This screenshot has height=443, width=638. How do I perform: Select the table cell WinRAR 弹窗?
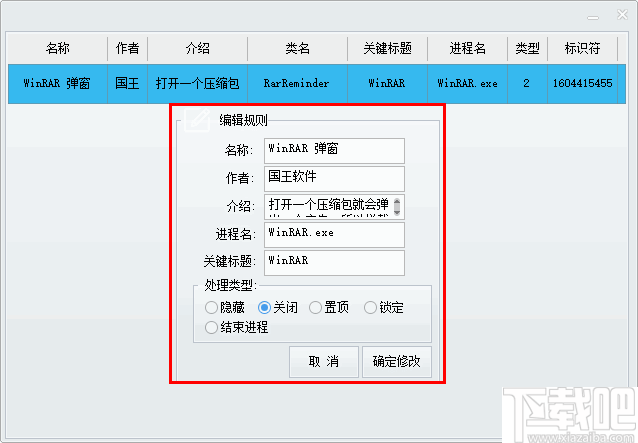tap(58, 84)
